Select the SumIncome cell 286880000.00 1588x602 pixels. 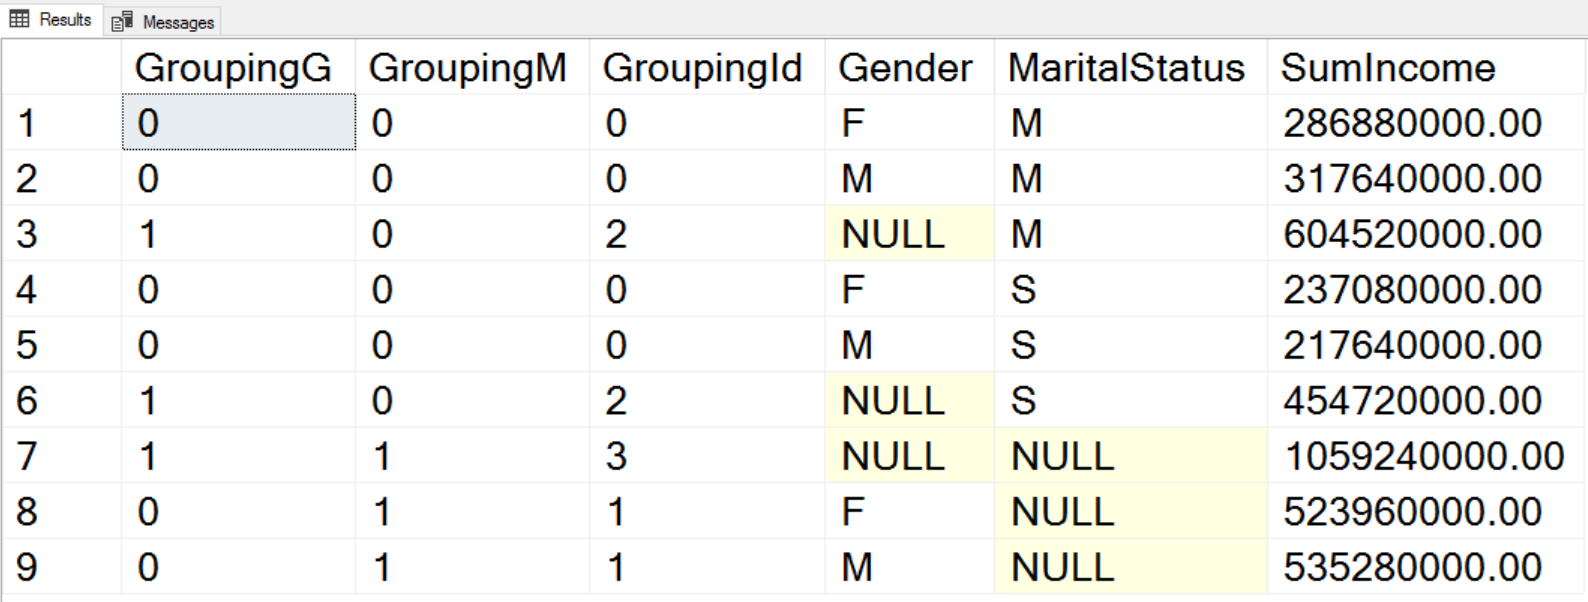click(x=1412, y=123)
